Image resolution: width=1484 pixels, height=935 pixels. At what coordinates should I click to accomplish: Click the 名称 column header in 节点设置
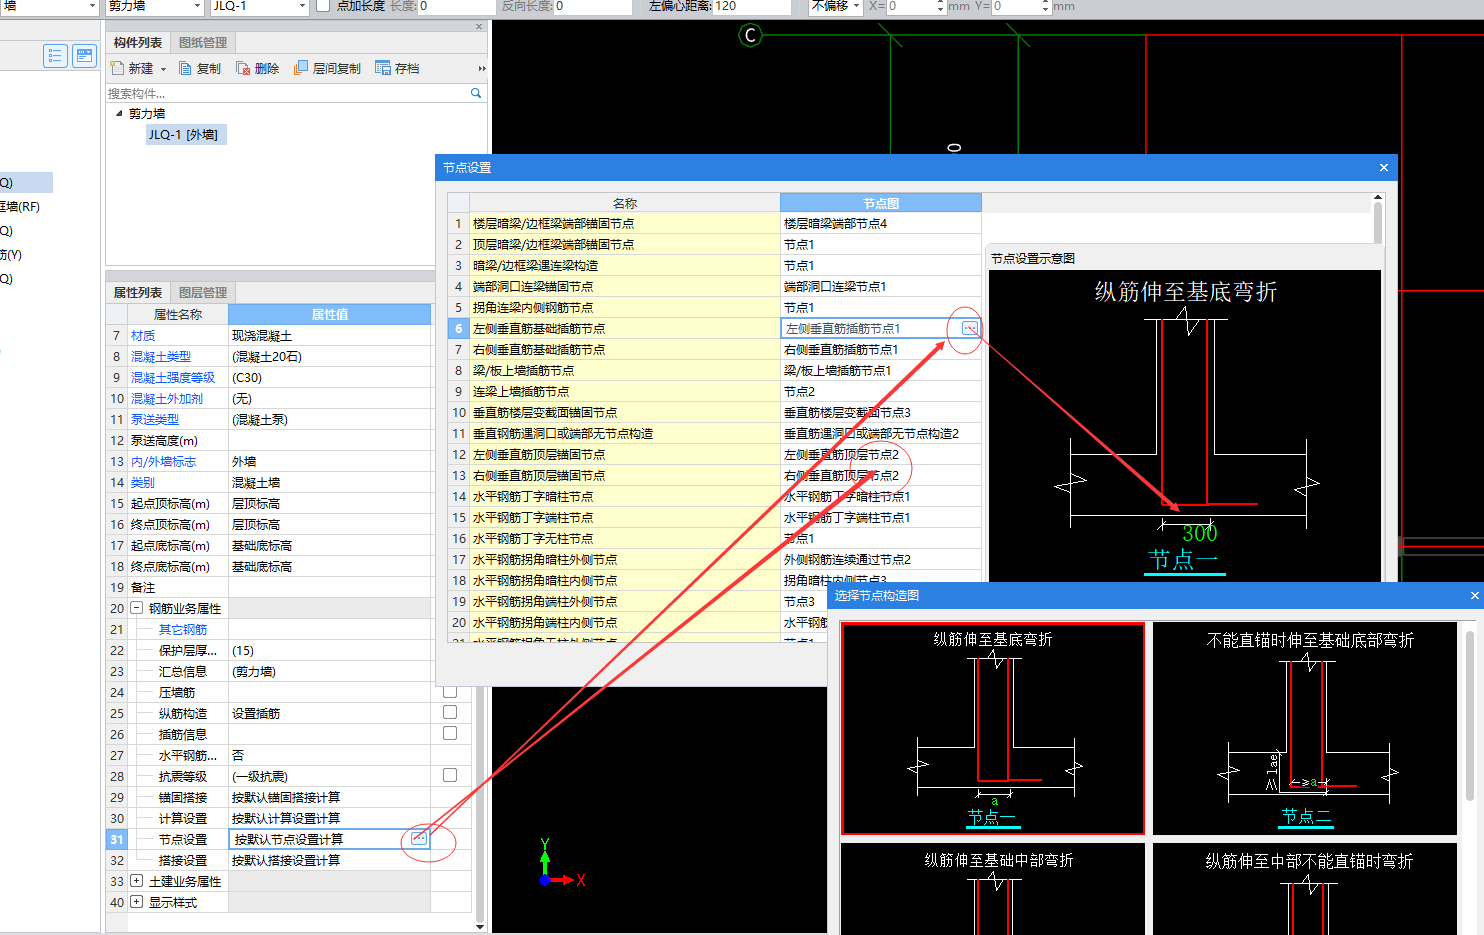pyautogui.click(x=625, y=203)
